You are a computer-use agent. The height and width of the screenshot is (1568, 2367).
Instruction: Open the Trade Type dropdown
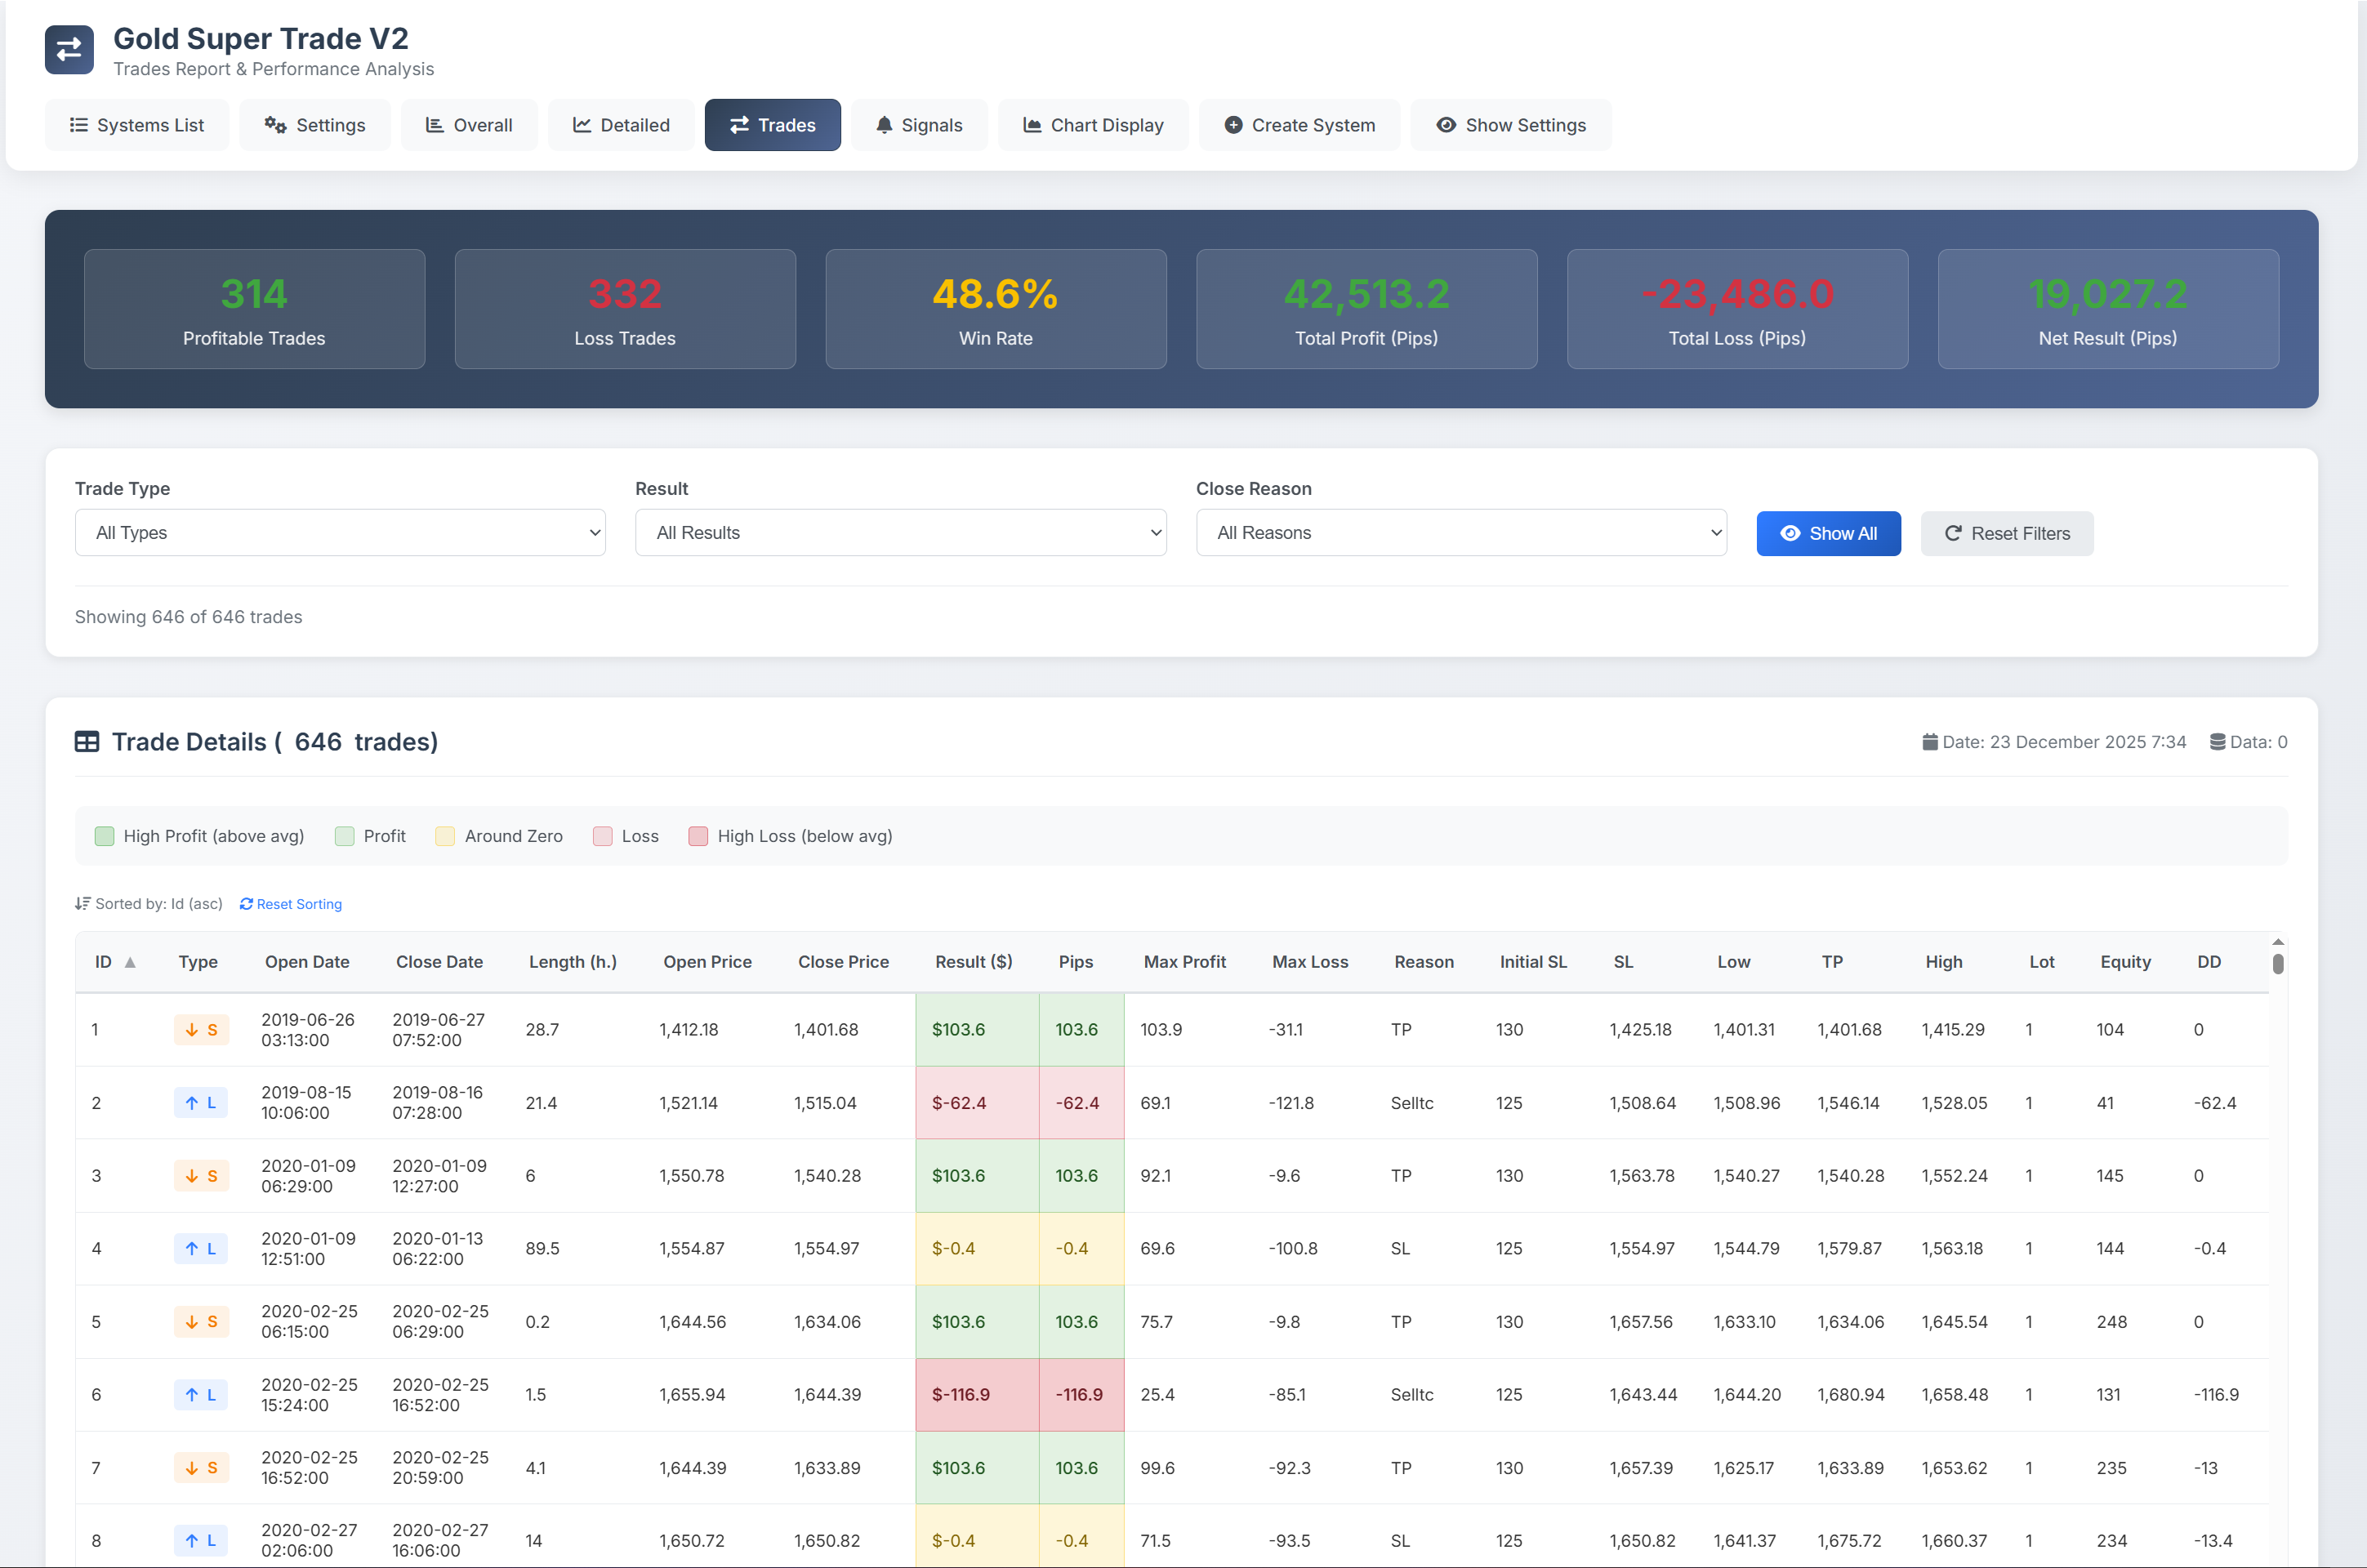click(x=340, y=532)
